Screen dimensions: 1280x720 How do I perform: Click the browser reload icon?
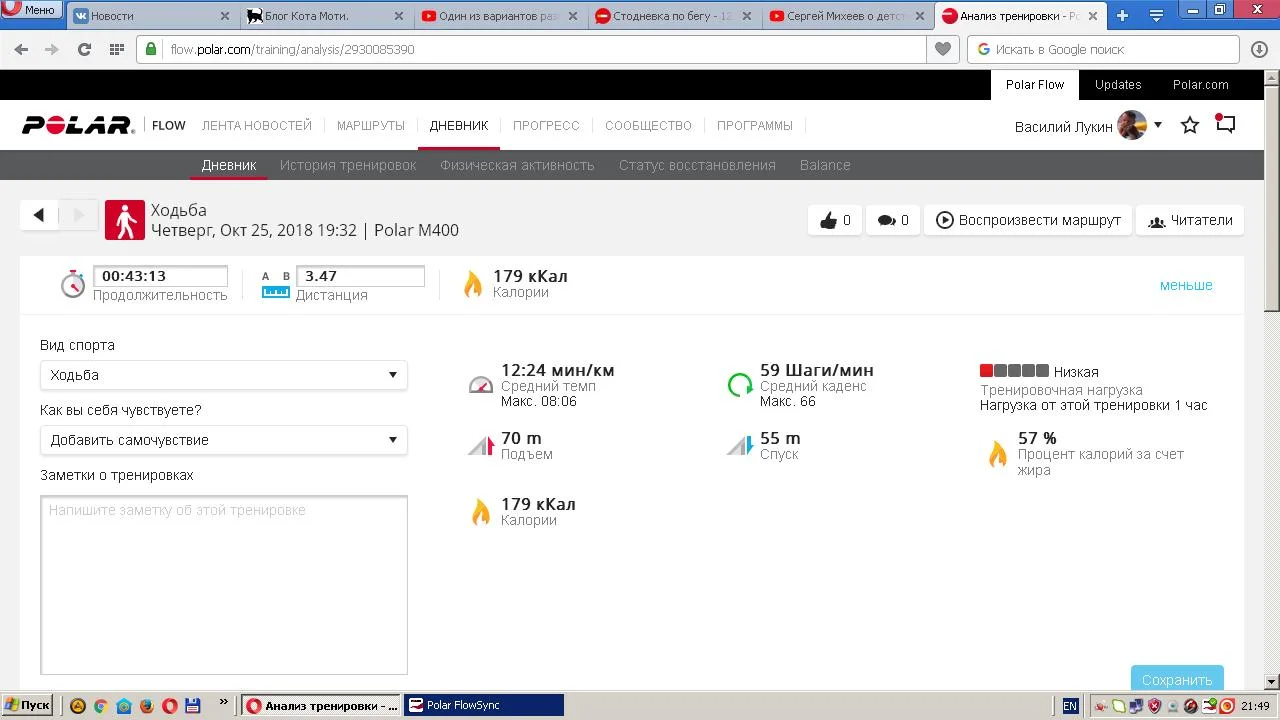coord(84,49)
